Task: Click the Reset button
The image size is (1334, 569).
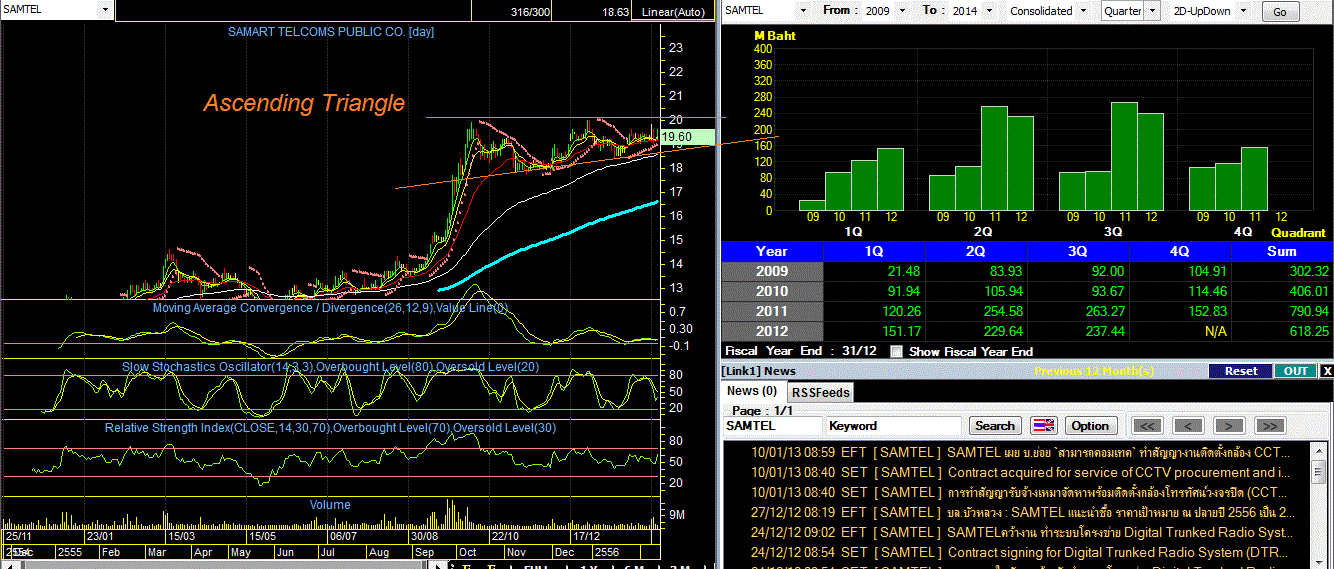Action: click(1240, 371)
